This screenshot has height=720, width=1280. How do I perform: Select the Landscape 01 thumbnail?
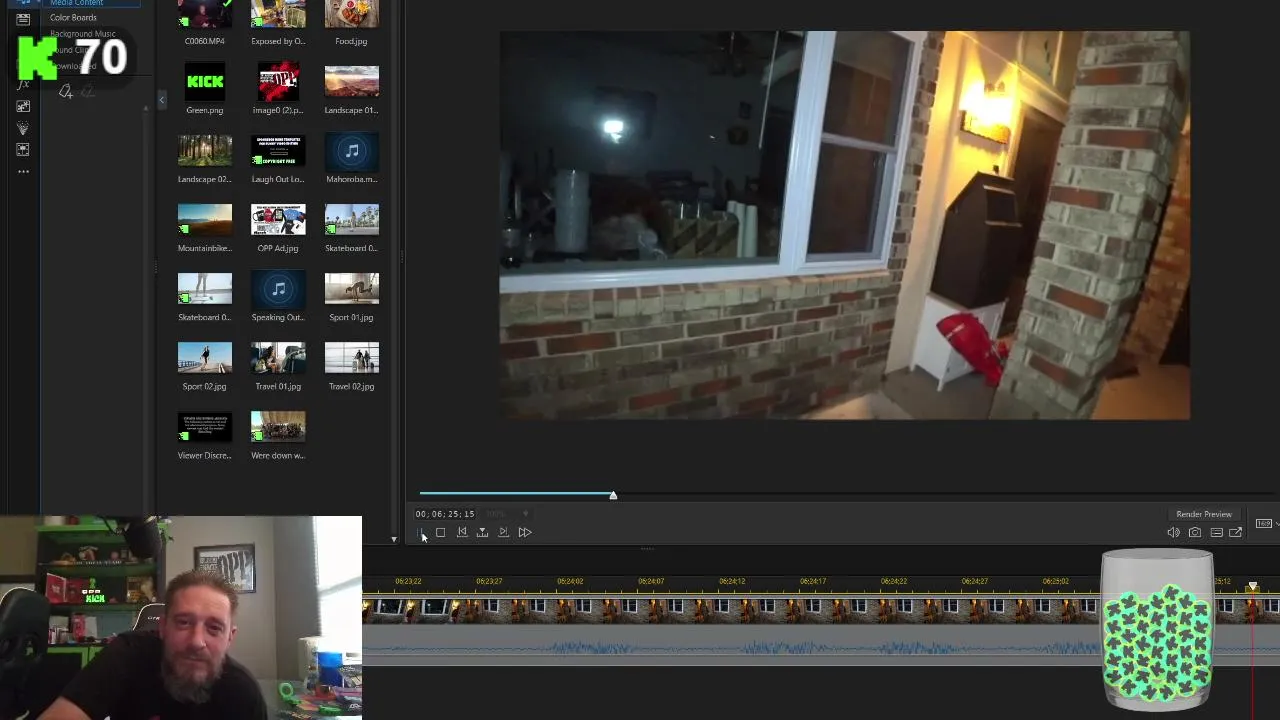[351, 82]
